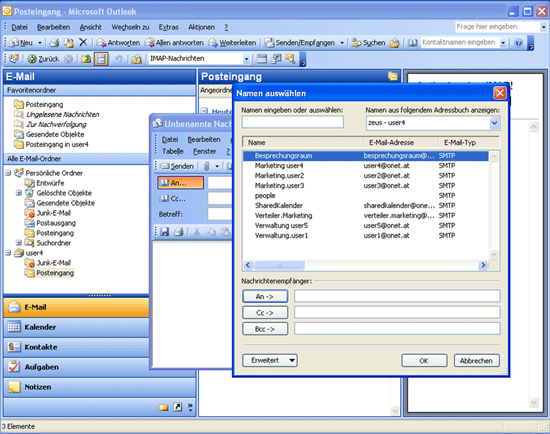Screen dimensions: 550x434
Task: Click Abbrechen in Namen auswählen dialog
Action: (476, 360)
